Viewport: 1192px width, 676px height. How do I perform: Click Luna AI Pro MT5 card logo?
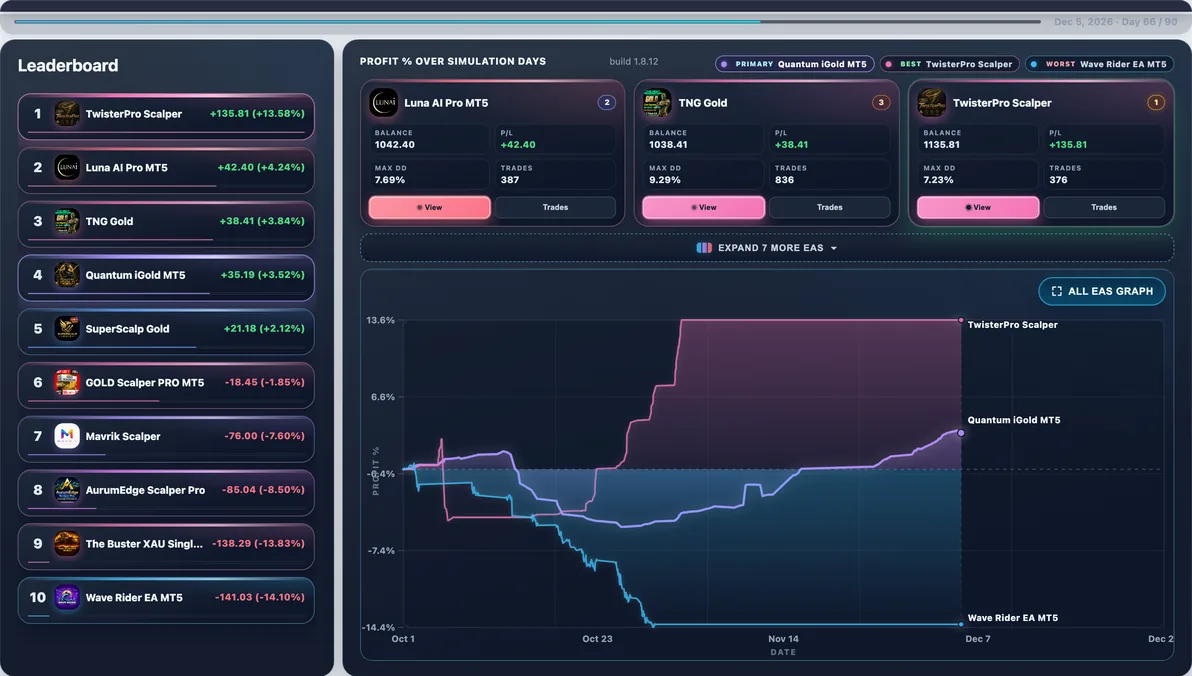tap(383, 103)
